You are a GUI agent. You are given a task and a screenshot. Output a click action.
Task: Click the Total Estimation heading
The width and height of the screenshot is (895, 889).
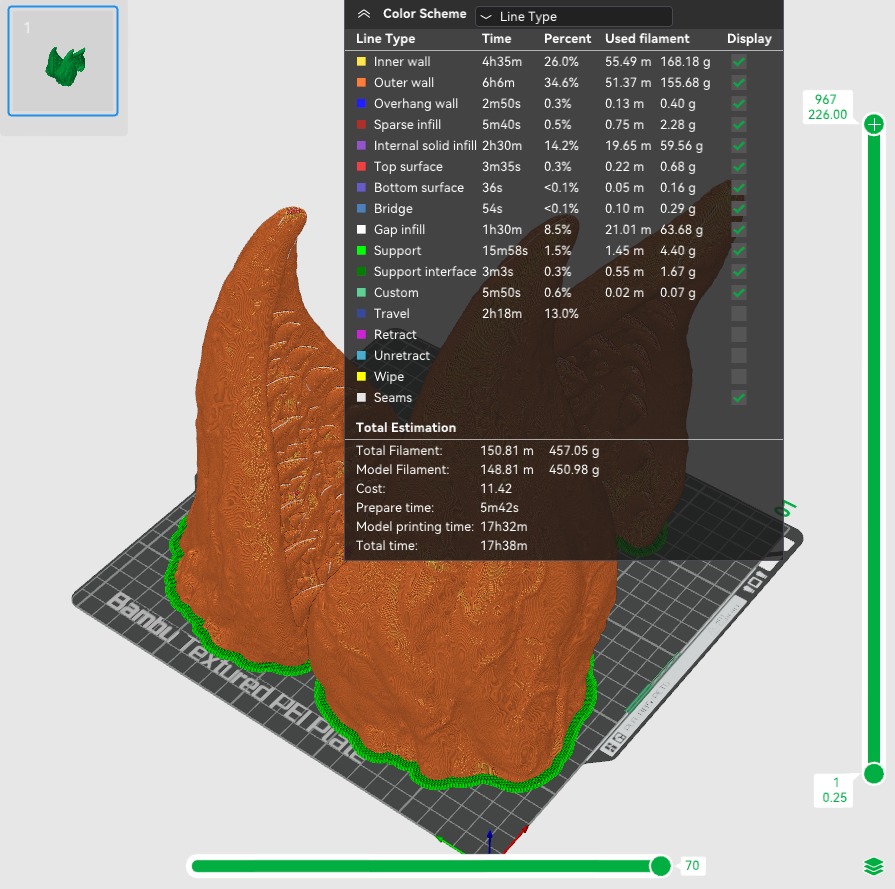point(406,428)
